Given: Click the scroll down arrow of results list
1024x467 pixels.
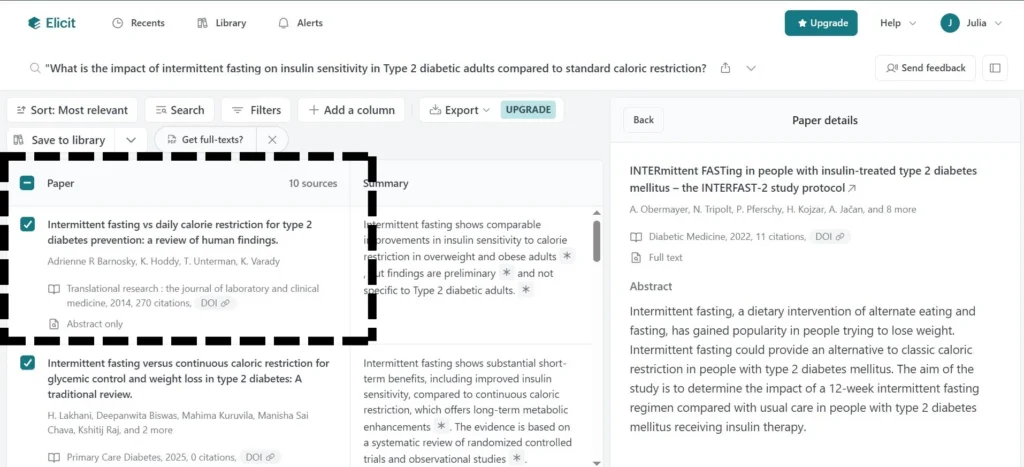Looking at the screenshot, I should [596, 462].
